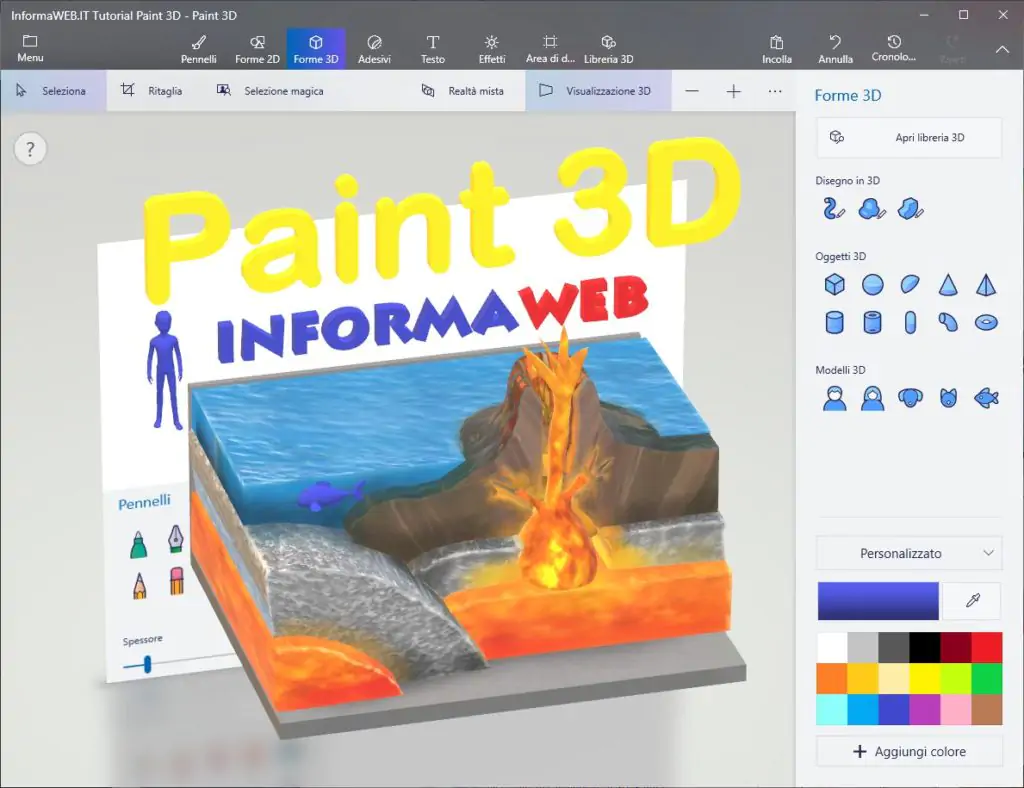The image size is (1024, 788).
Task: Click the question mark help button
Action: pos(30,149)
